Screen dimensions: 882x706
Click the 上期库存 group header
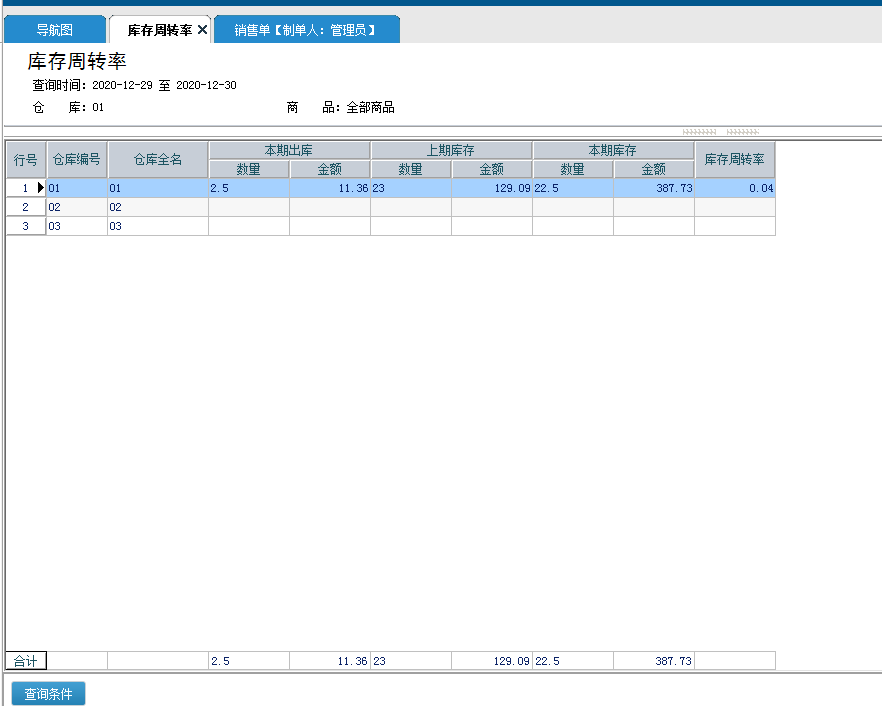tap(451, 150)
